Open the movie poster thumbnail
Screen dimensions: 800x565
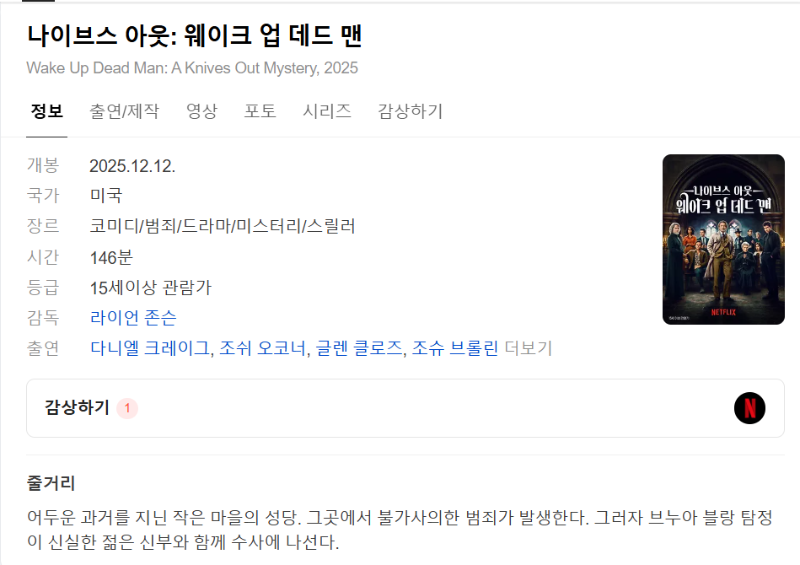[x=723, y=239]
